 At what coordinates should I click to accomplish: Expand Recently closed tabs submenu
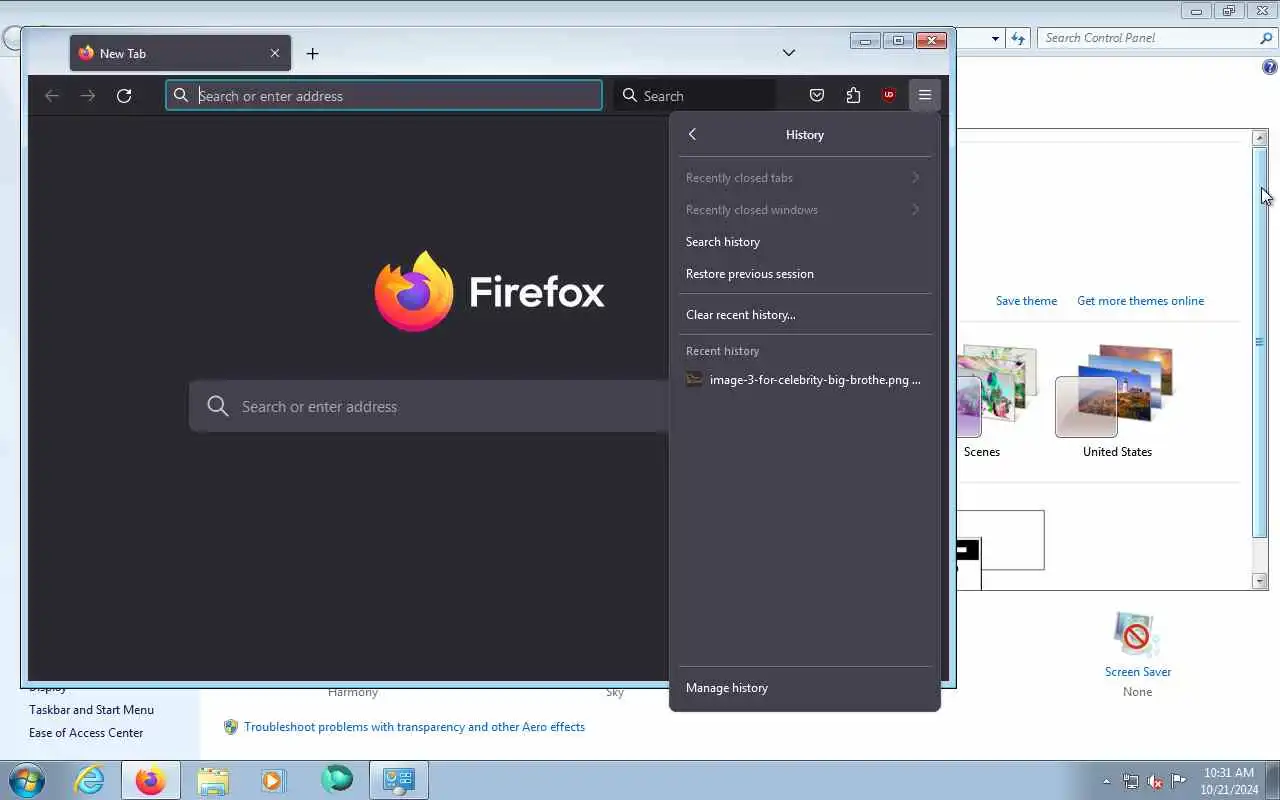[804, 178]
